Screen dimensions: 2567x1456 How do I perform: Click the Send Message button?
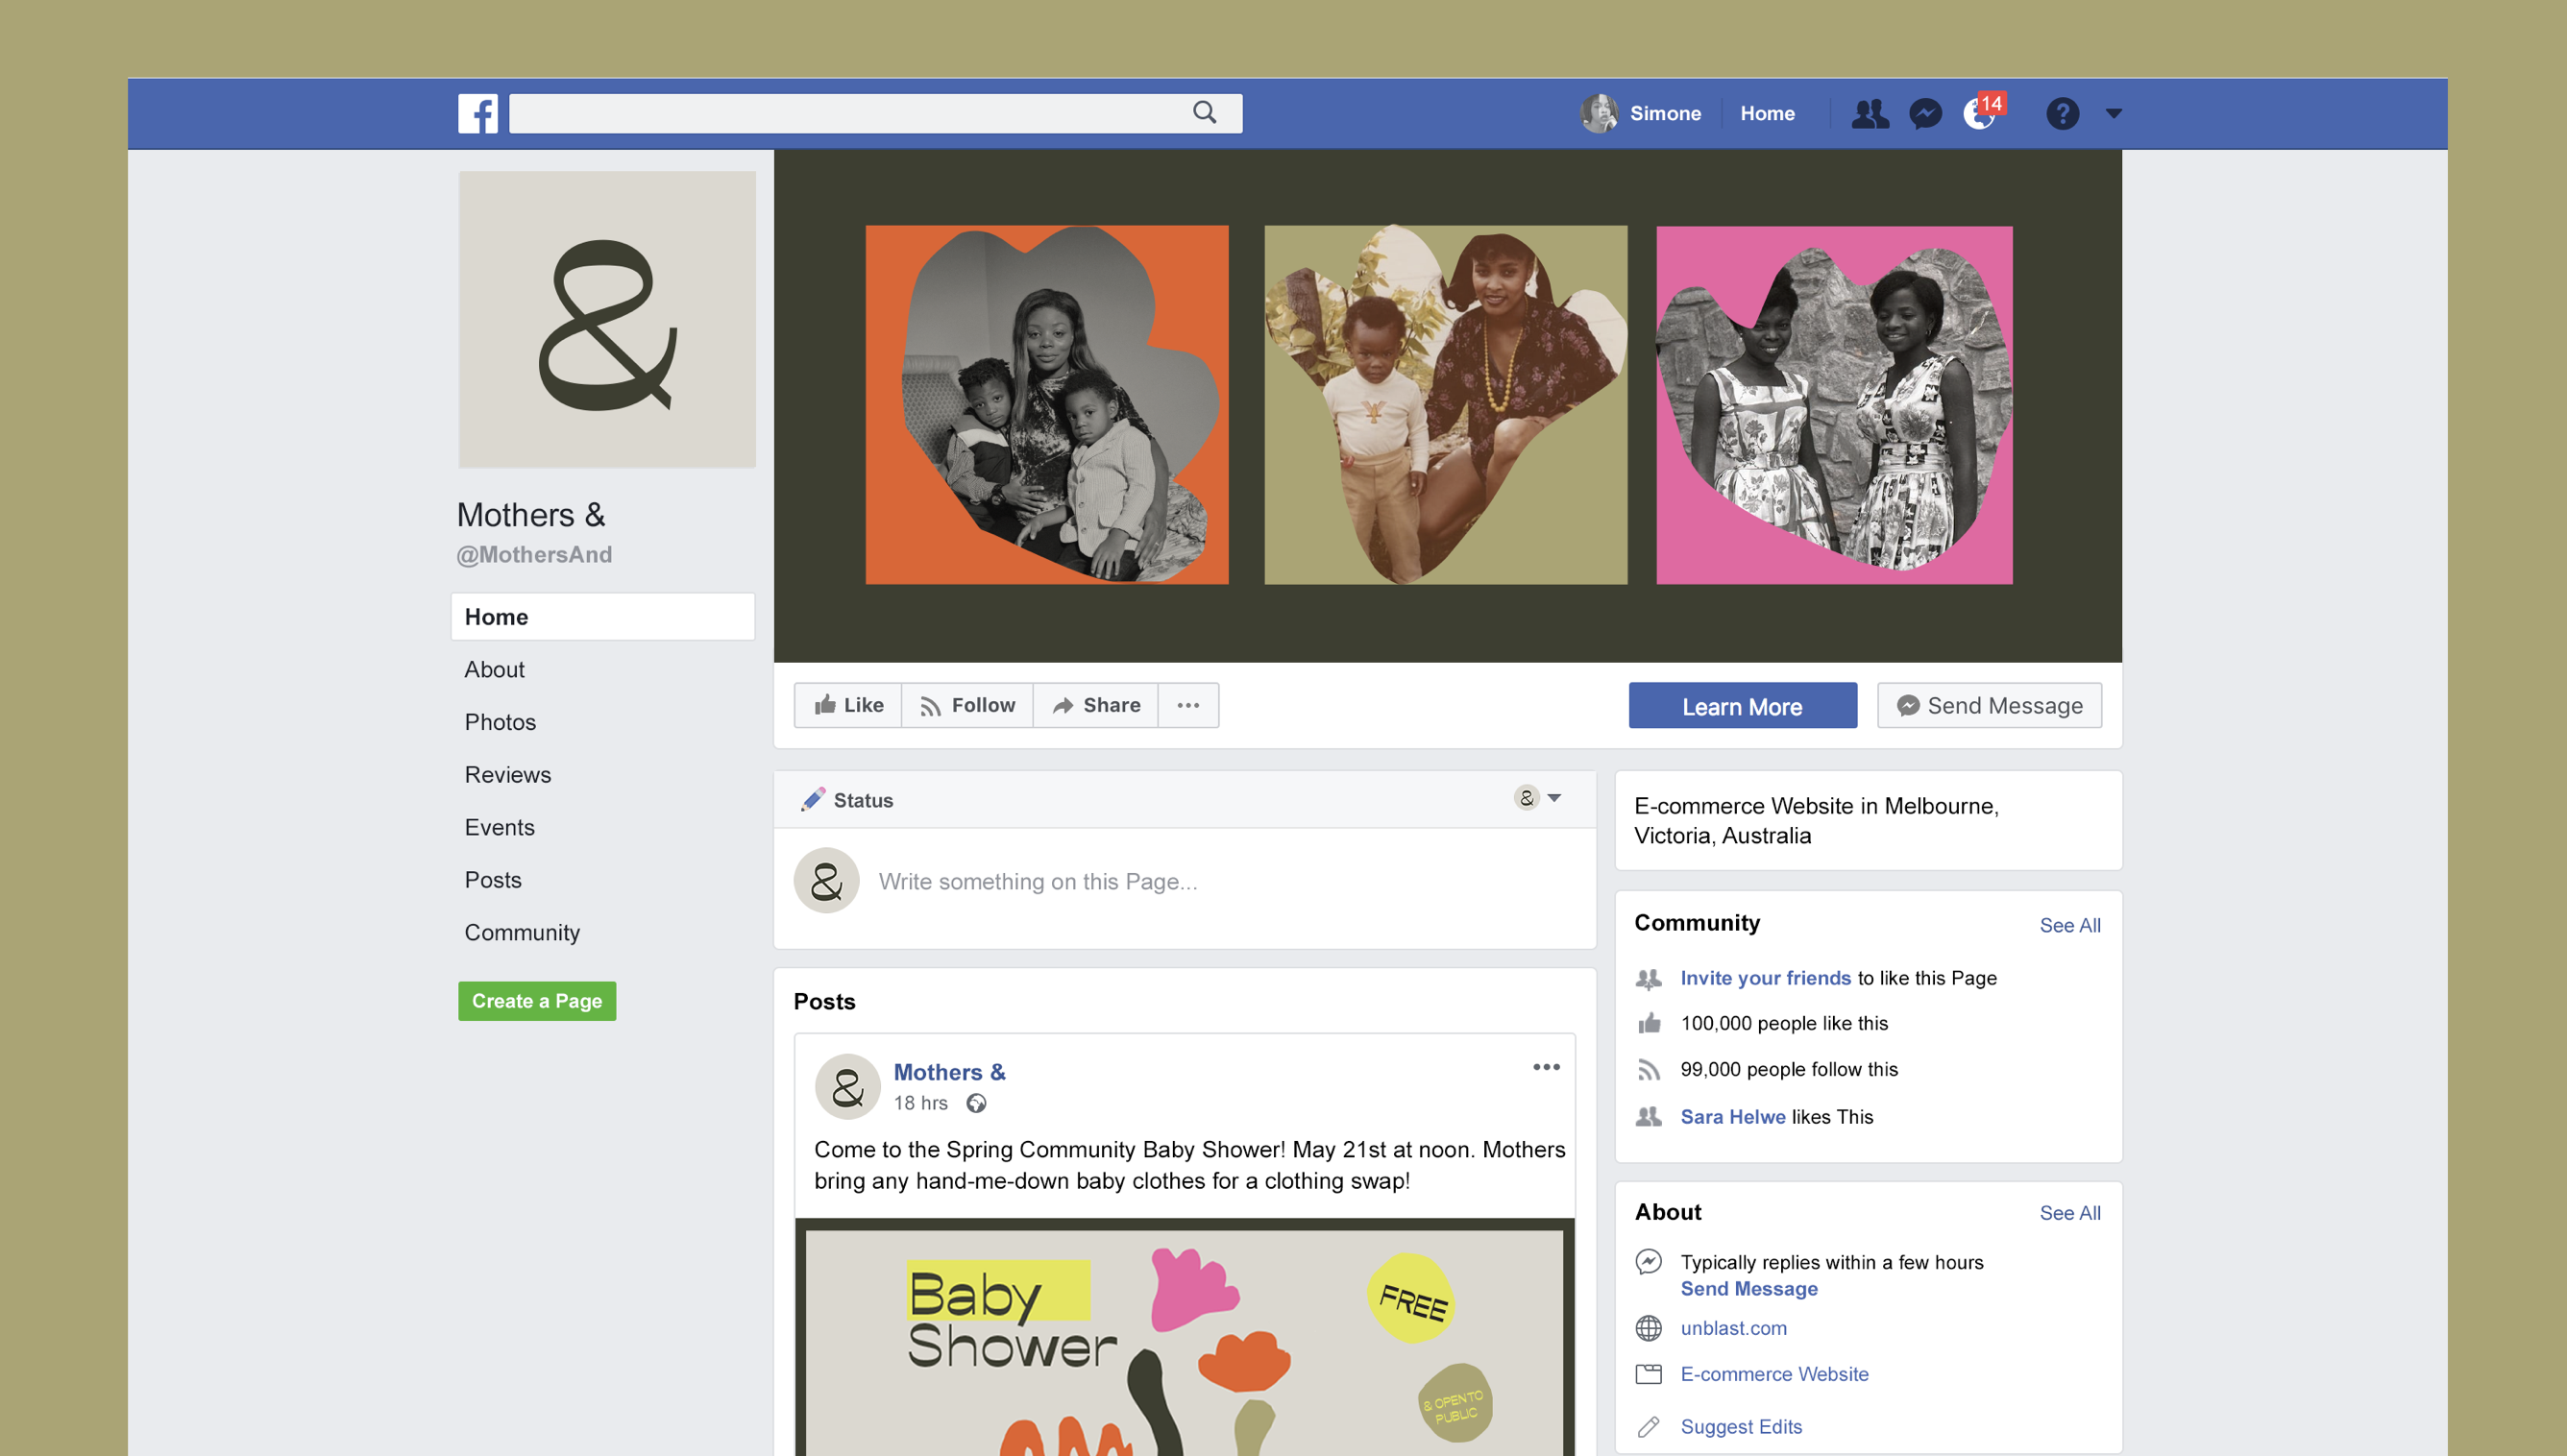coord(1989,705)
